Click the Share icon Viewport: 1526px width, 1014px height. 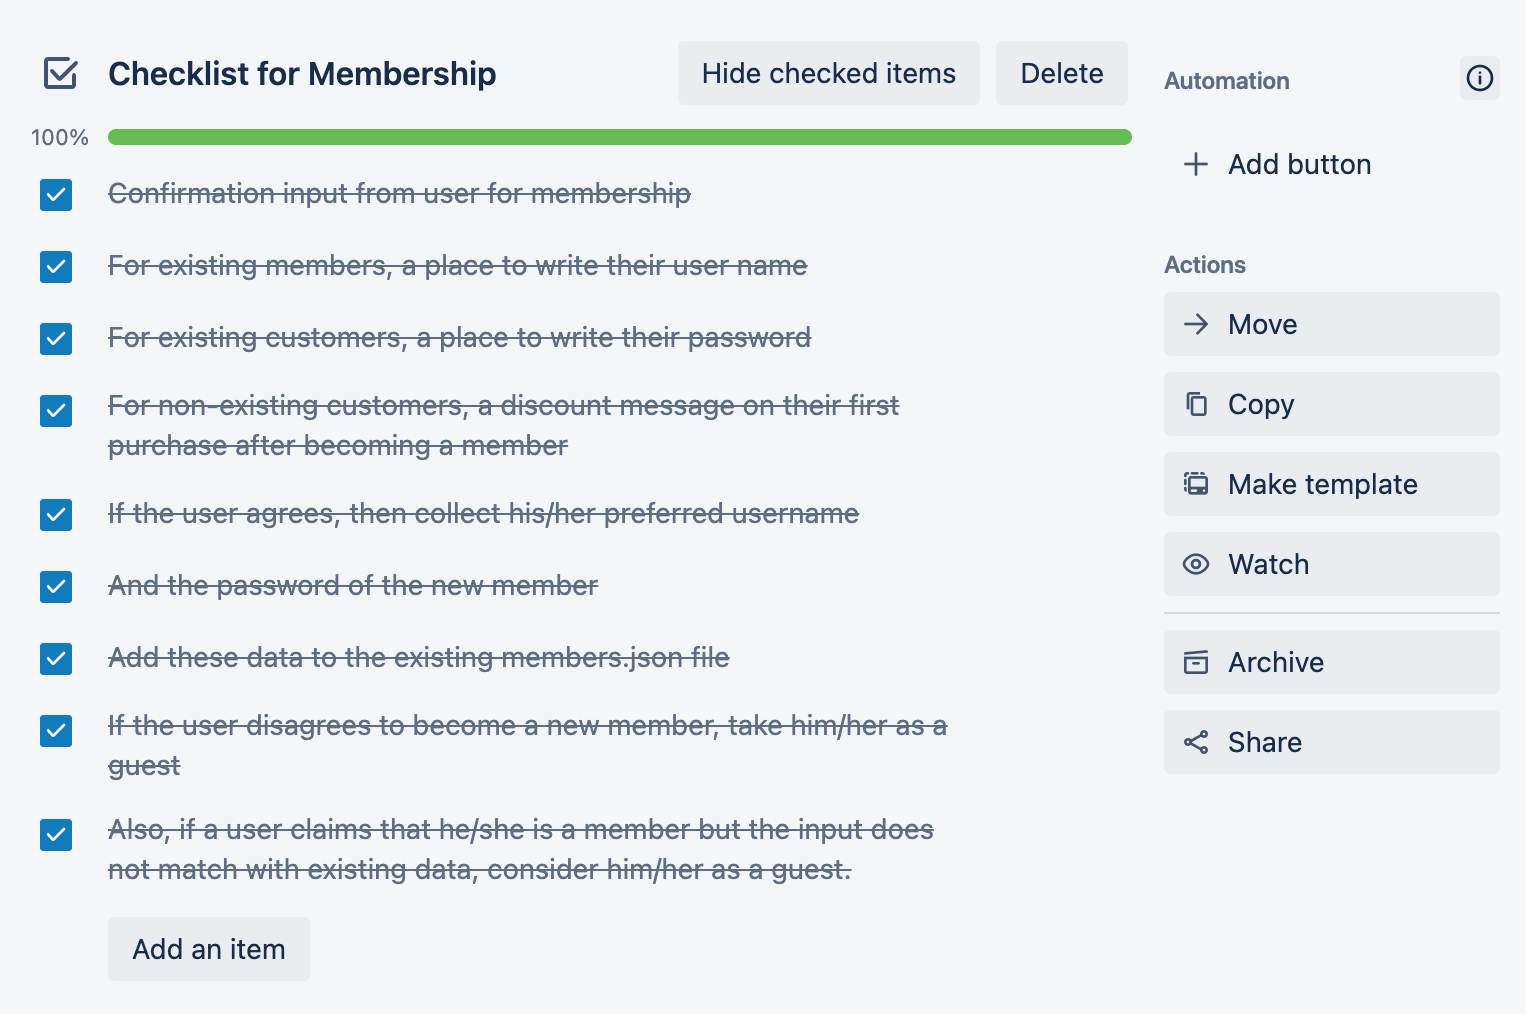pos(1196,742)
